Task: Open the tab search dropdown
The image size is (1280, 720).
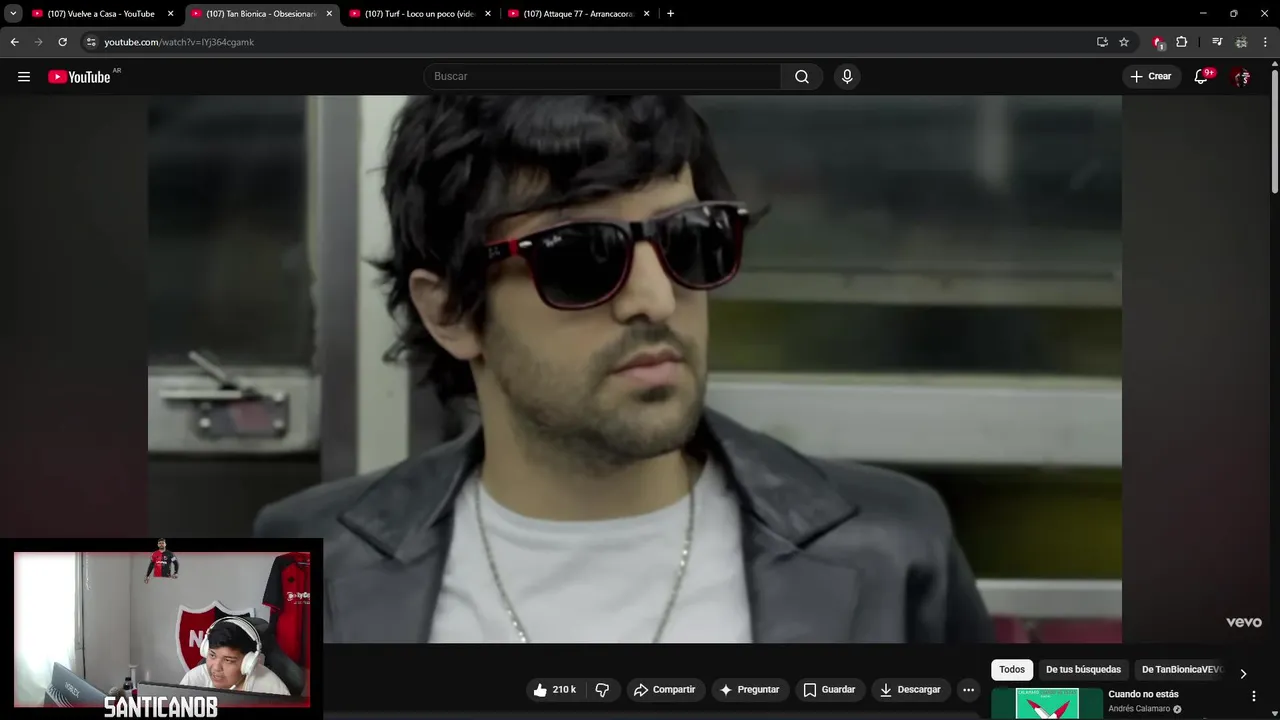Action: [13, 14]
